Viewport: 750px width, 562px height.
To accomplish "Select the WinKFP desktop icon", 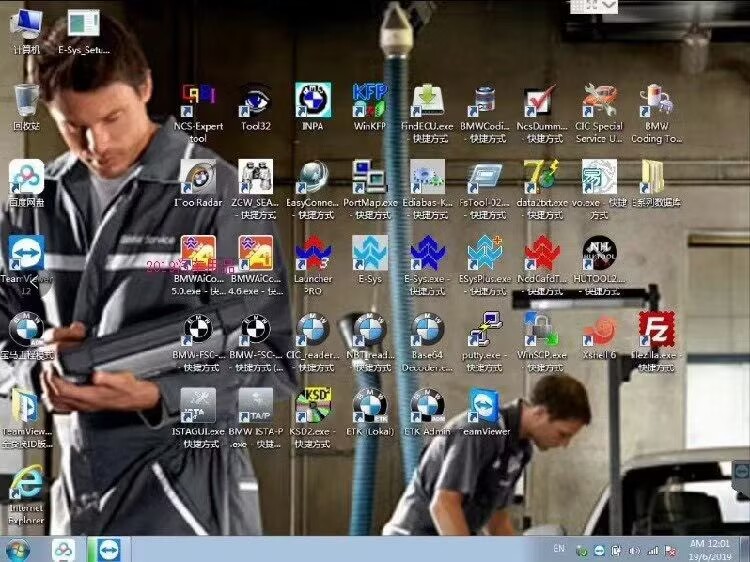I will [x=370, y=101].
